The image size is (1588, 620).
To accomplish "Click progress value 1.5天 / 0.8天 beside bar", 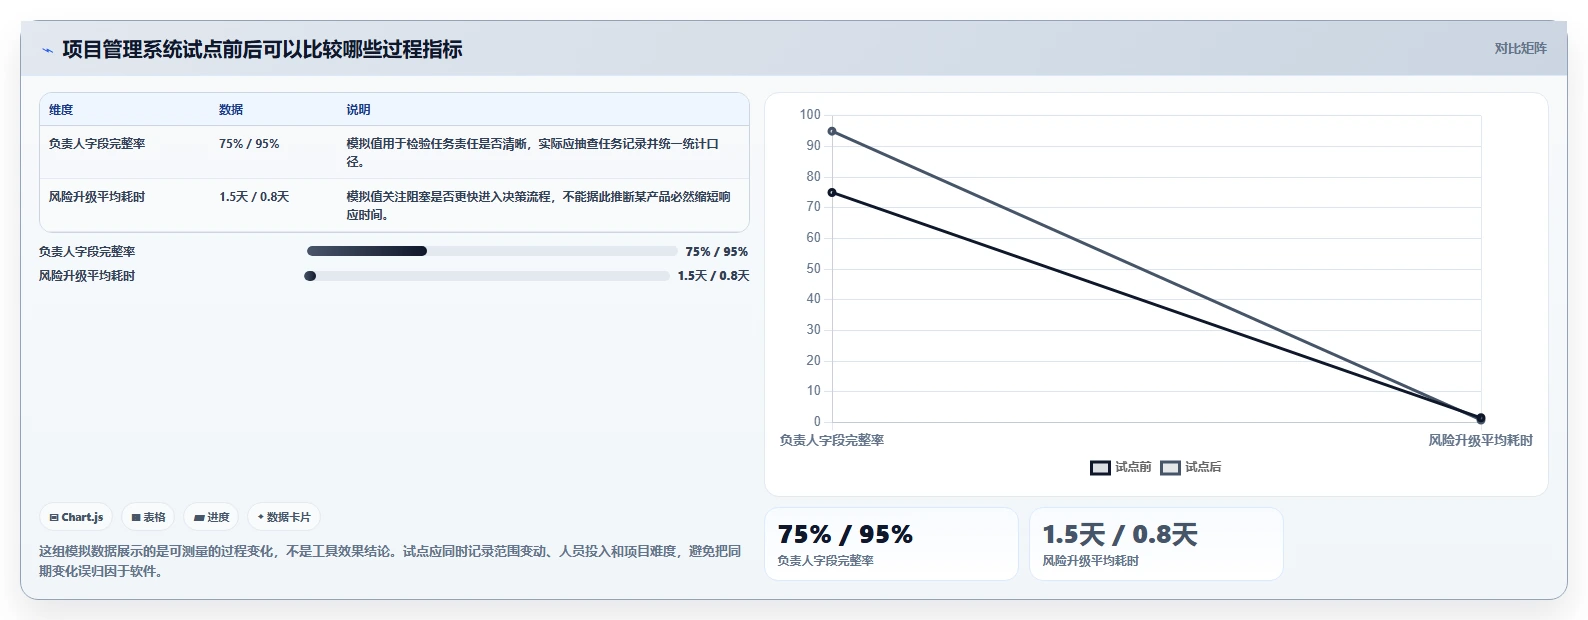I will [x=713, y=276].
